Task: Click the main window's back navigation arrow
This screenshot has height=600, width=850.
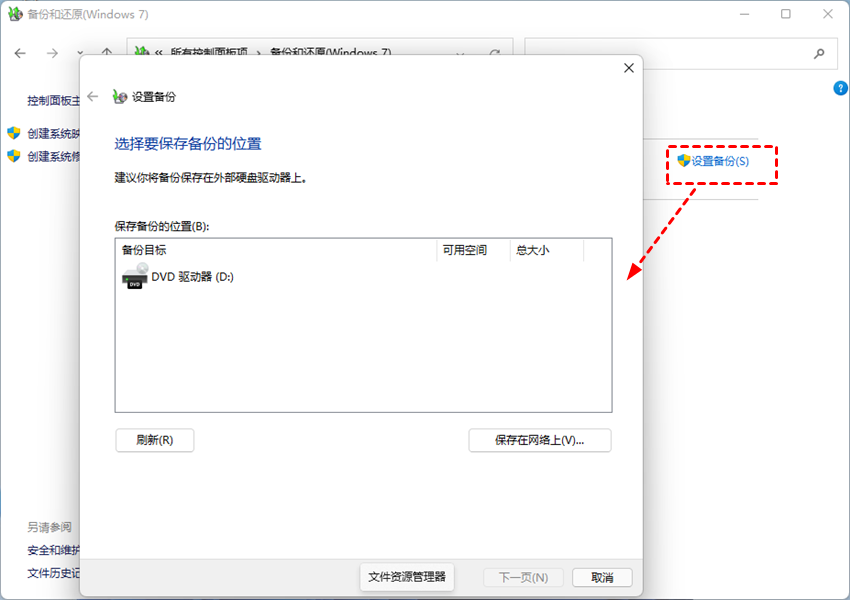Action: pyautogui.click(x=20, y=54)
